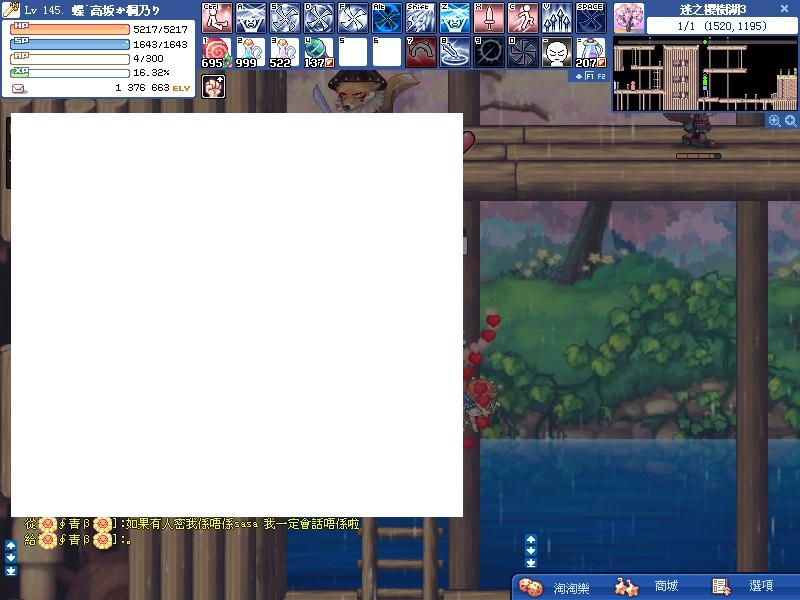Activate the C-key dash skill
The height and width of the screenshot is (600, 800).
coord(523,18)
